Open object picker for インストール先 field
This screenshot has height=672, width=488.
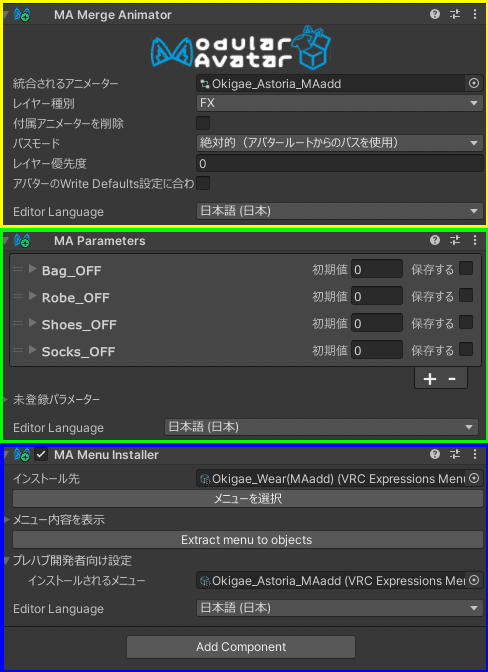(474, 478)
